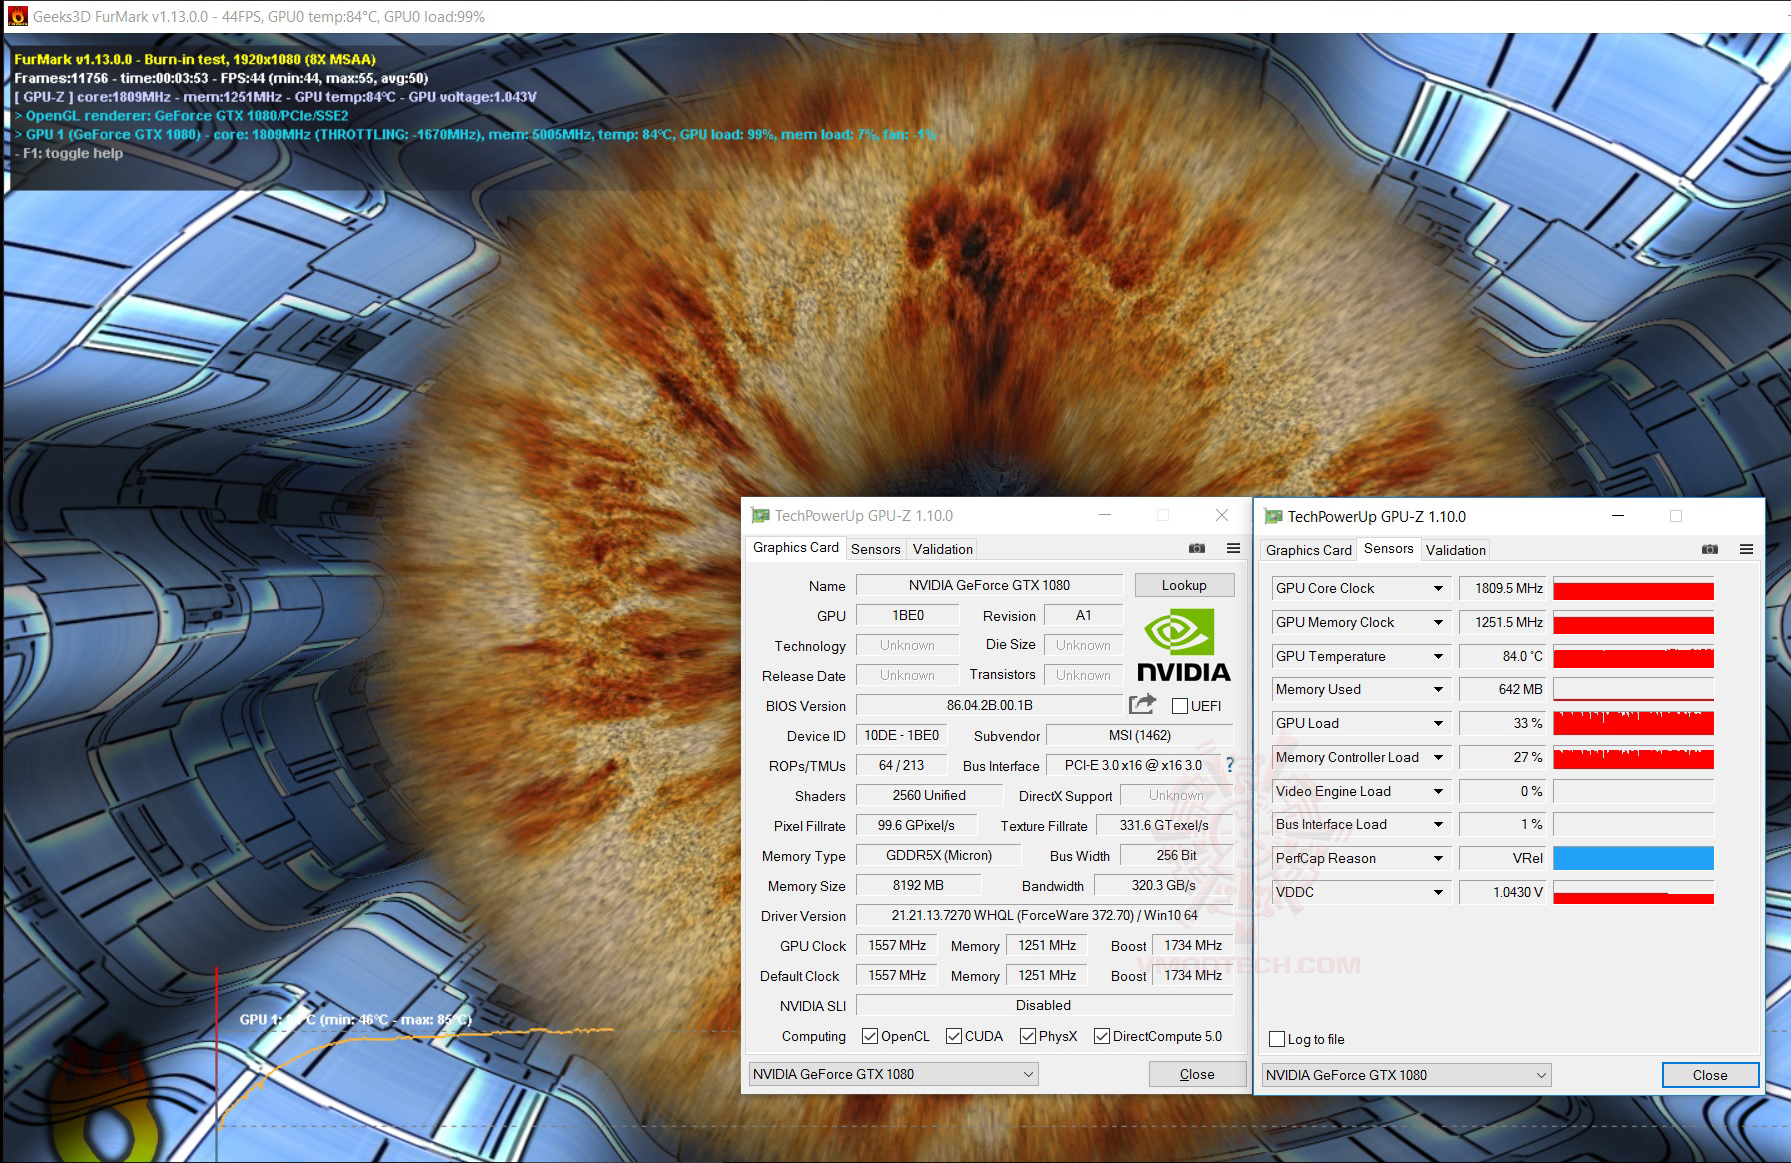Enable the Log to file checkbox
This screenshot has height=1163, width=1791.
[x=1277, y=1039]
